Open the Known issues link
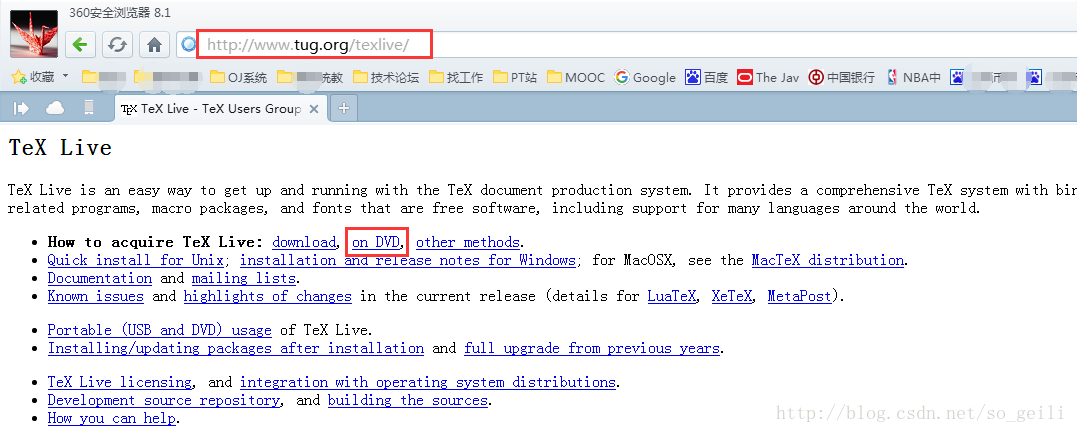Viewport: 1077px width, 433px height. click(x=95, y=296)
